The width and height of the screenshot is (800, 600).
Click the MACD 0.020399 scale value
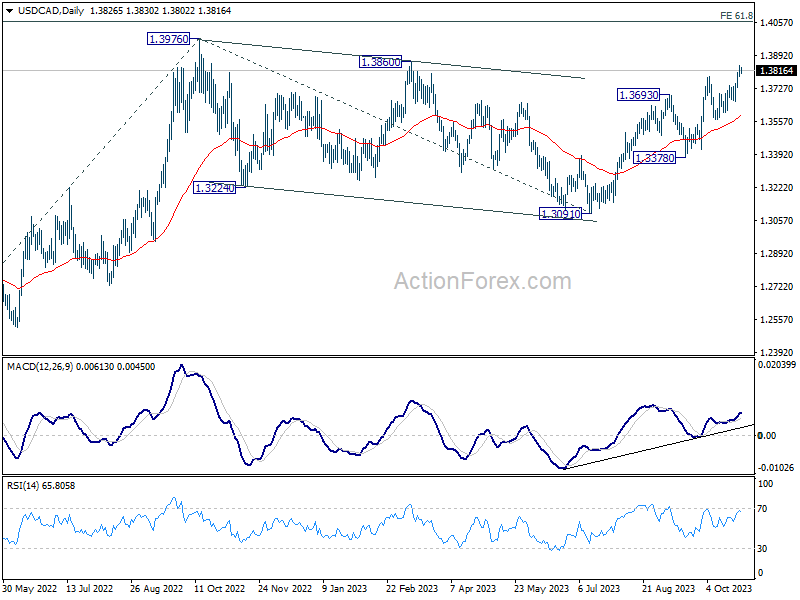point(776,365)
